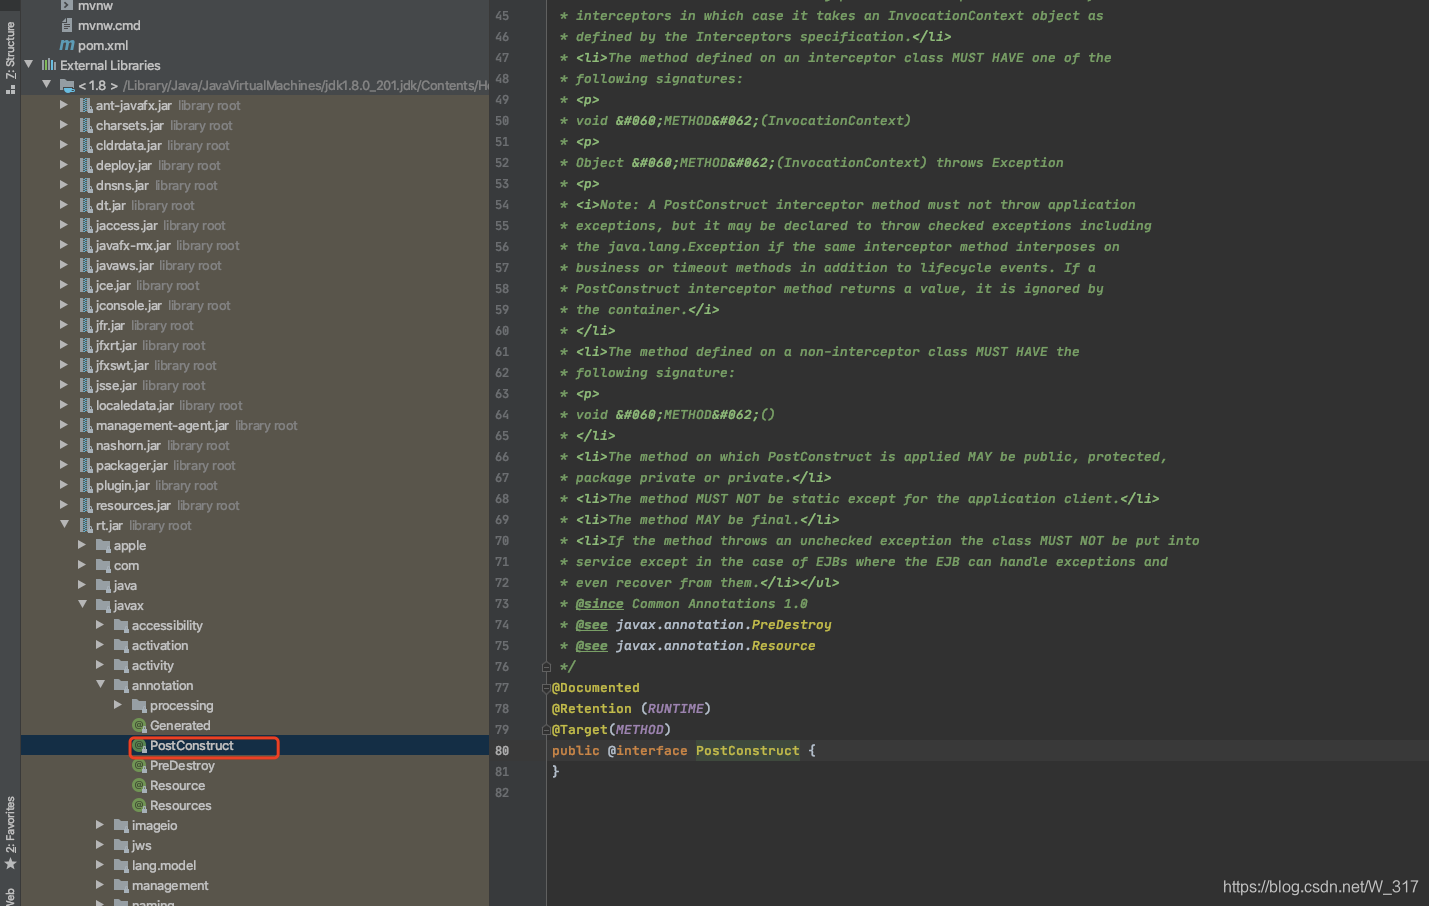1429x906 pixels.
Task: Click the Generated annotation class icon
Action: (140, 725)
